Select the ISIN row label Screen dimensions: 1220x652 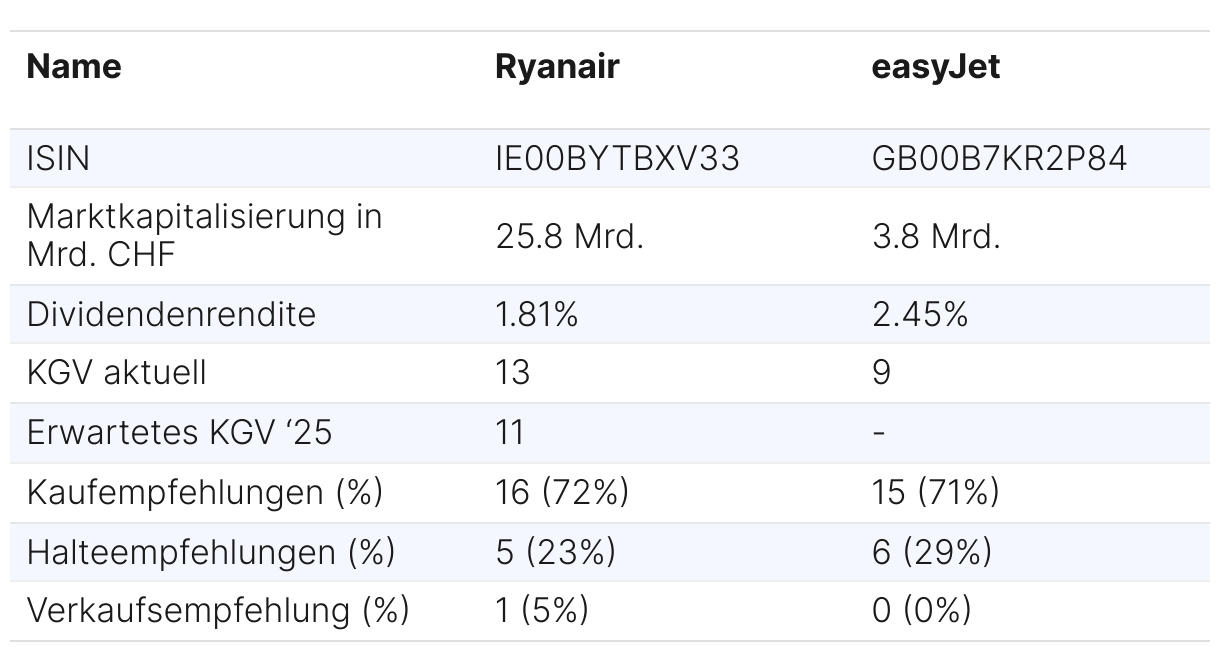[x=58, y=158]
